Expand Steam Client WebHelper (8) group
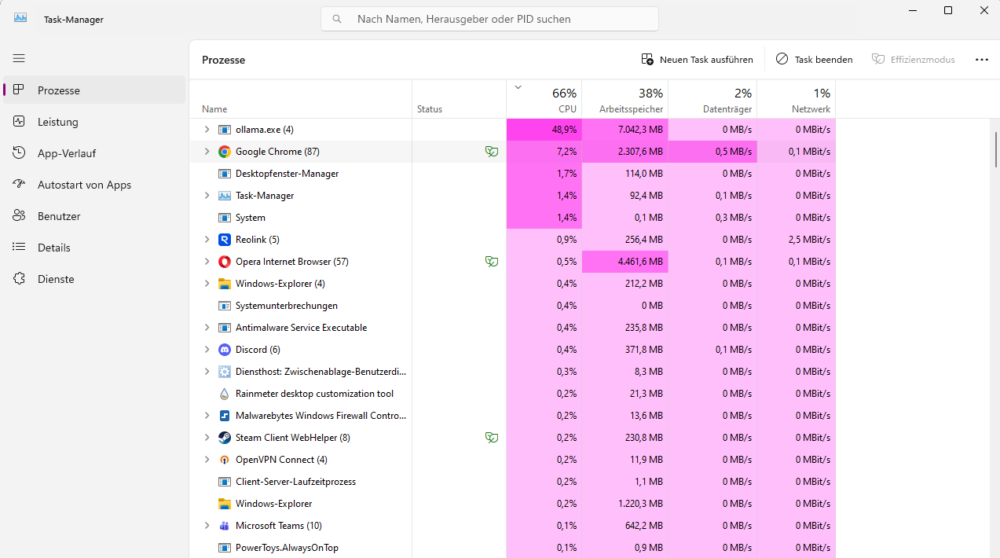 click(207, 437)
